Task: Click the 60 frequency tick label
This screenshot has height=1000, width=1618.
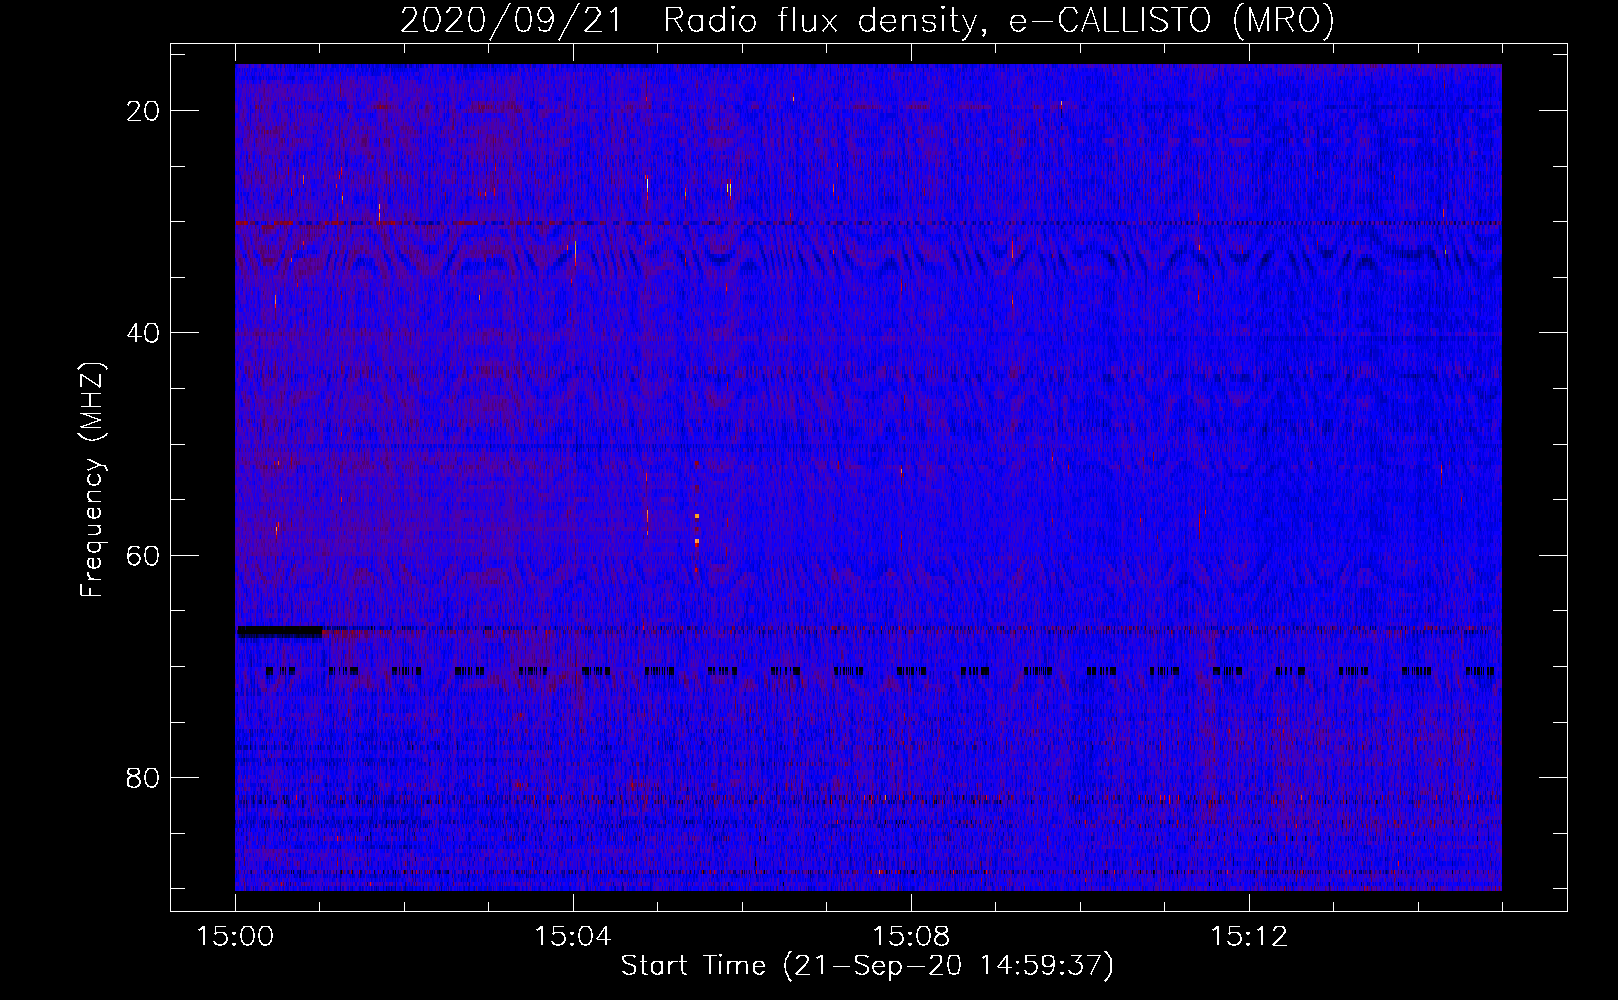Action: 143,555
